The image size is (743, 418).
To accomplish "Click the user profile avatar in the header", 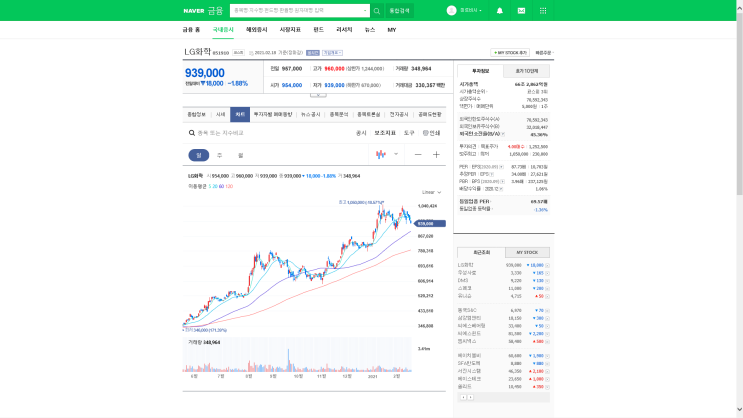I will click(x=451, y=10).
